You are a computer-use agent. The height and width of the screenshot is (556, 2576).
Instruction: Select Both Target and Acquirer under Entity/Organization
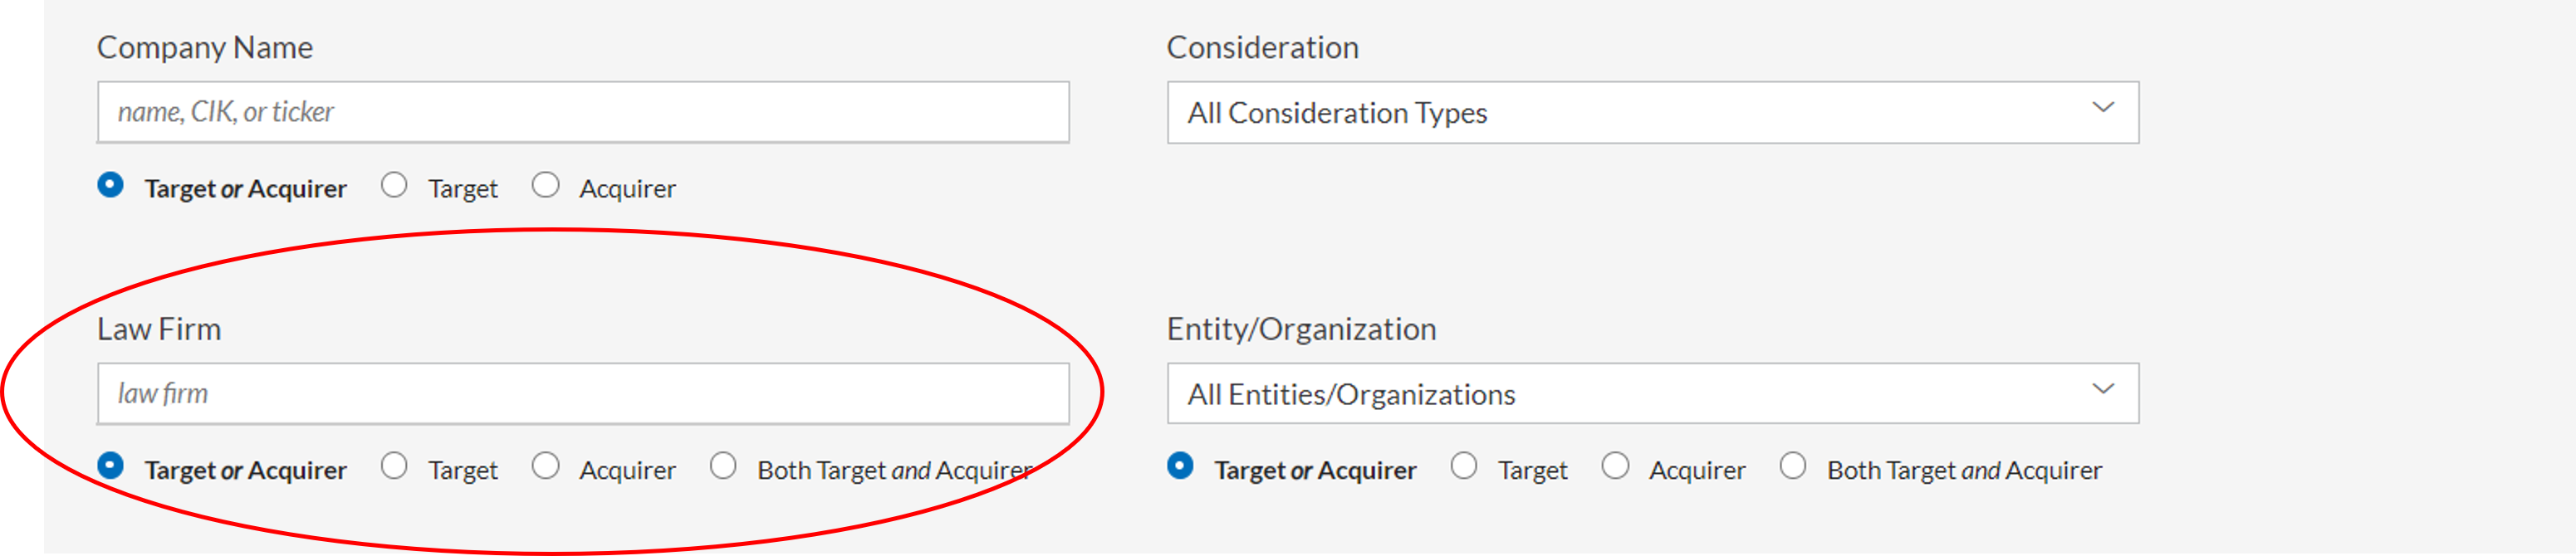coord(1793,467)
